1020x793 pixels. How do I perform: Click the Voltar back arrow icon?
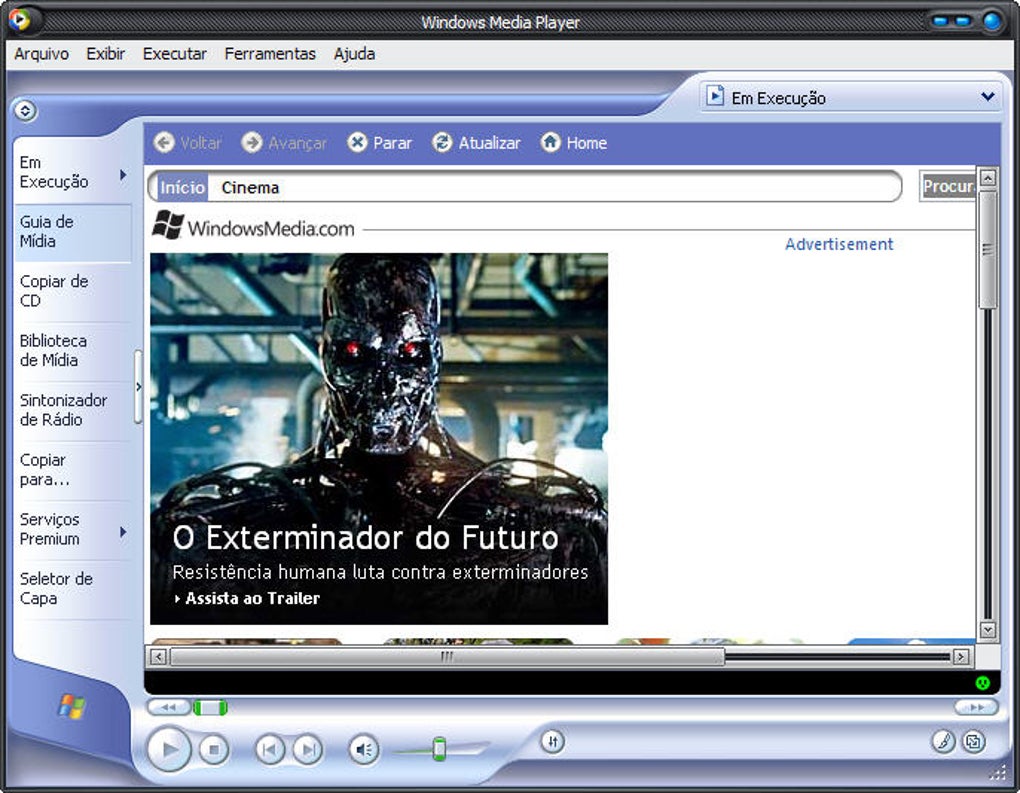click(x=165, y=142)
